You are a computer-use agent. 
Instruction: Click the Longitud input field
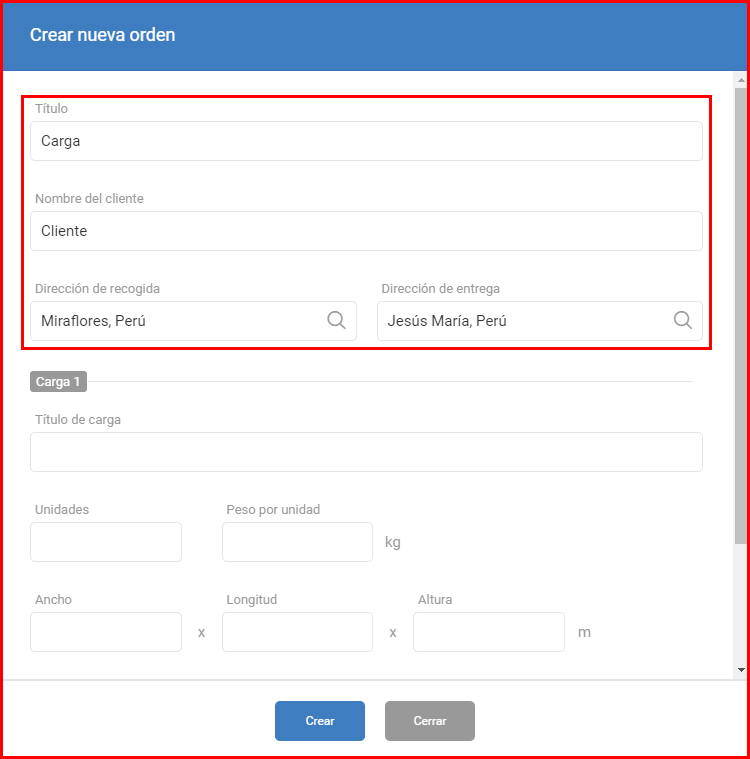(297, 632)
